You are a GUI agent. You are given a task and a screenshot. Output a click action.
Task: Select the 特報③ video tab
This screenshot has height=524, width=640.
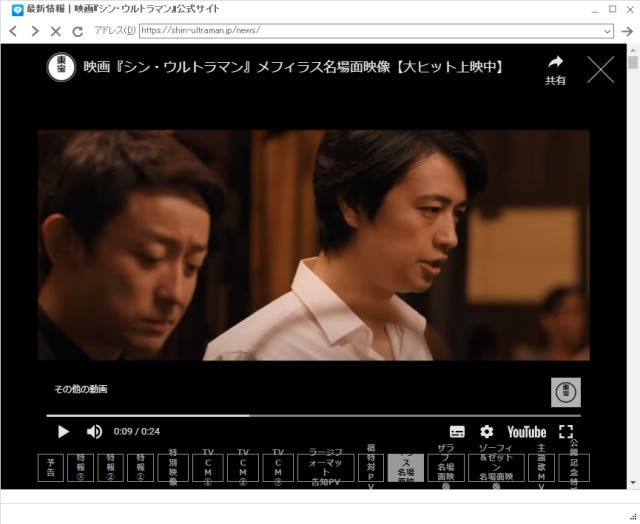tap(80, 468)
